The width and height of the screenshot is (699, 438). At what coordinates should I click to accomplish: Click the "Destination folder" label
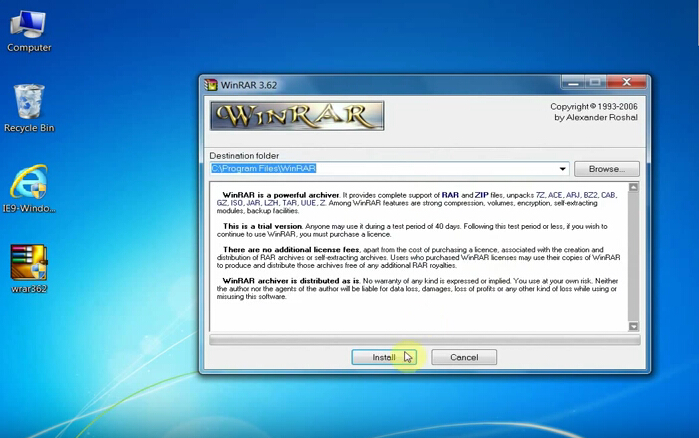pos(244,156)
